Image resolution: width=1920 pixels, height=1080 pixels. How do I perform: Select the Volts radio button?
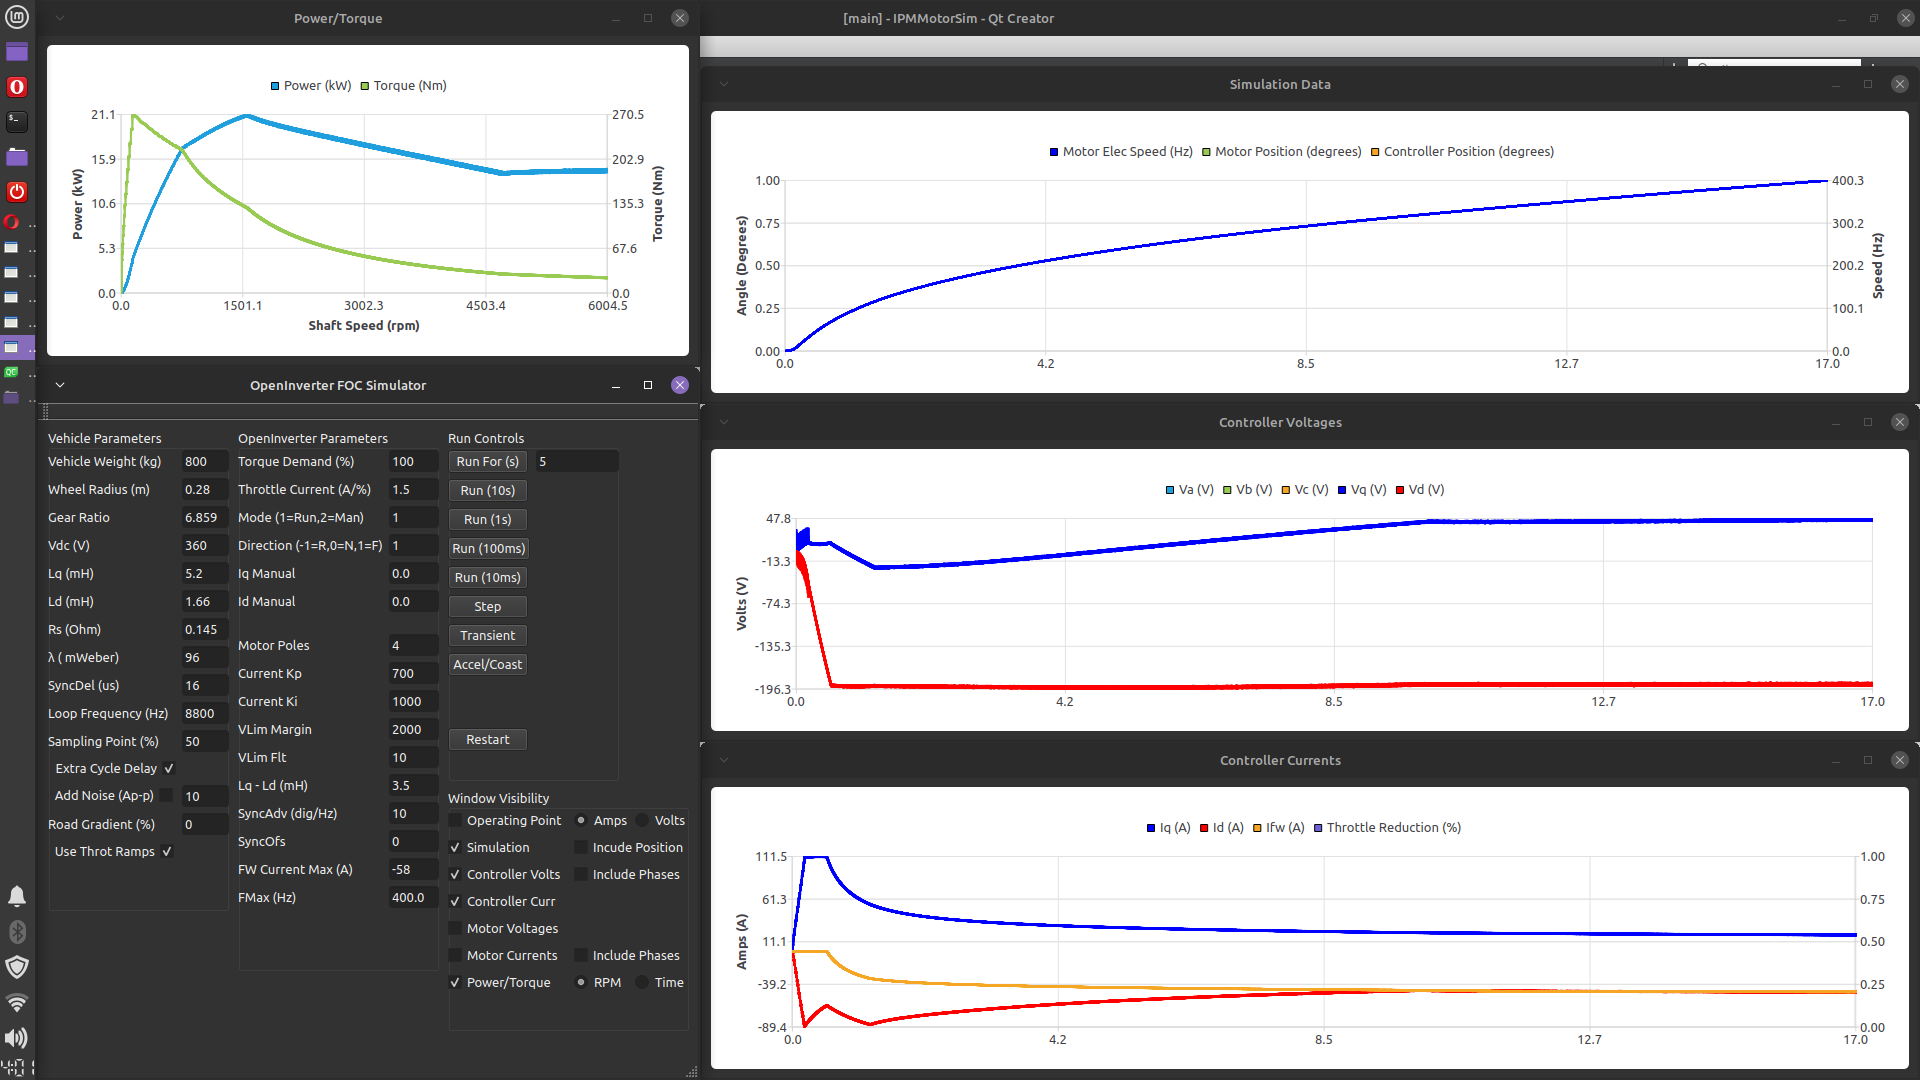643,821
